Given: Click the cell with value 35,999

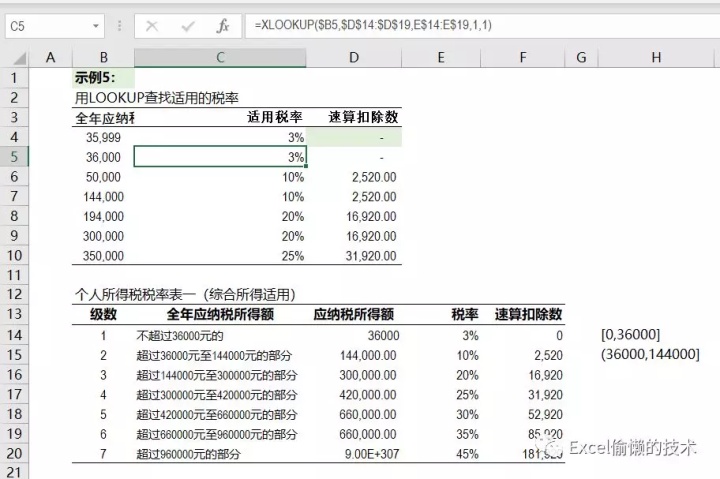Looking at the screenshot, I should [x=103, y=137].
